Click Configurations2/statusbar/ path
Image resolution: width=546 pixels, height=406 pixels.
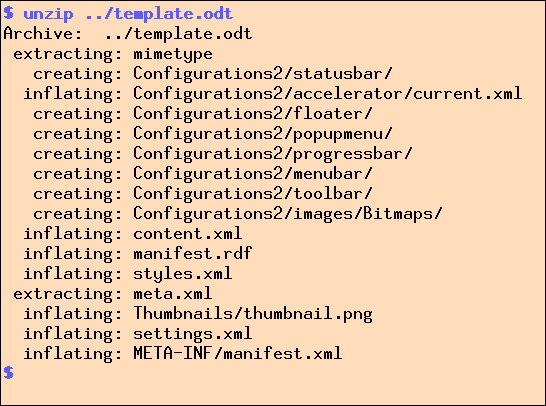(x=263, y=75)
